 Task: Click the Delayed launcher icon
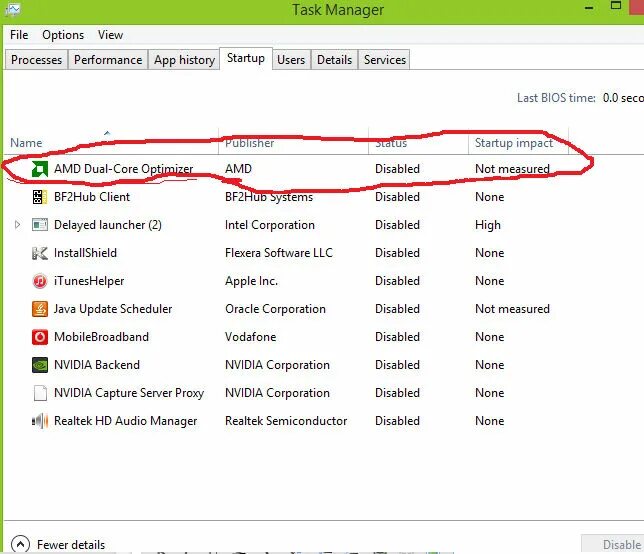(x=40, y=225)
